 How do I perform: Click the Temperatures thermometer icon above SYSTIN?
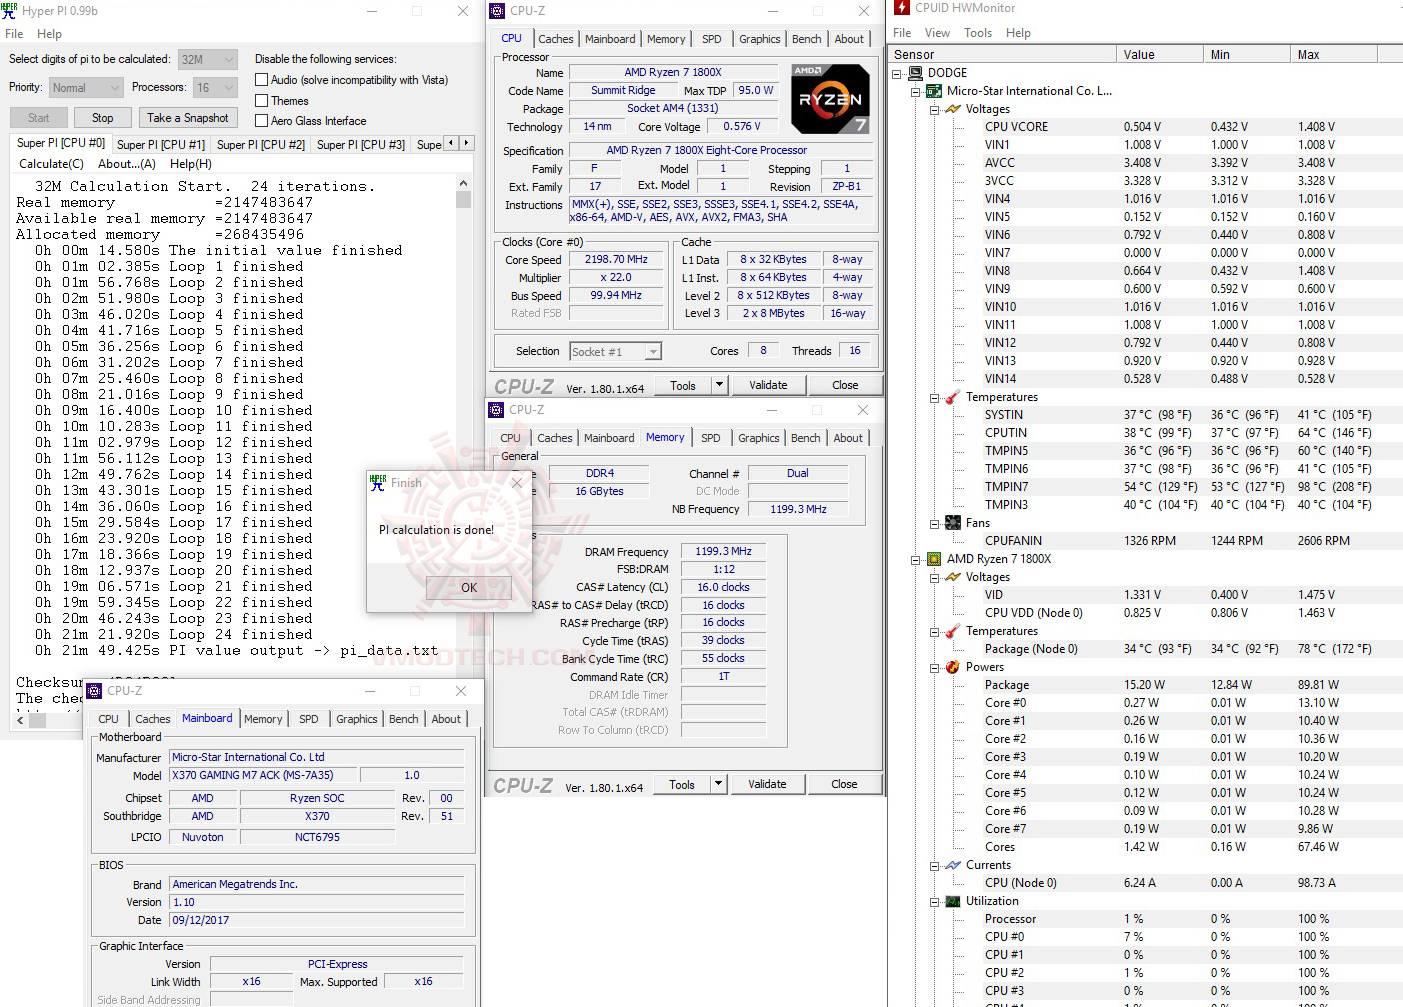pos(953,397)
